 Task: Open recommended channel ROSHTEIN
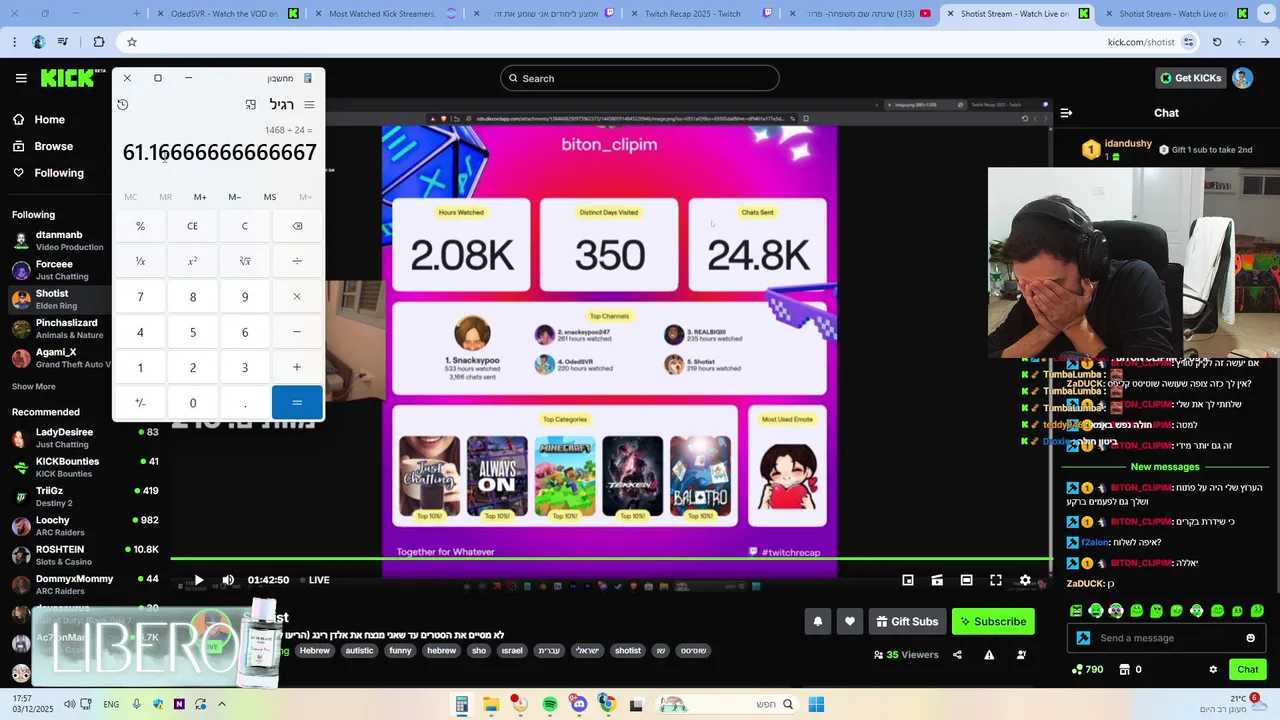click(x=85, y=555)
